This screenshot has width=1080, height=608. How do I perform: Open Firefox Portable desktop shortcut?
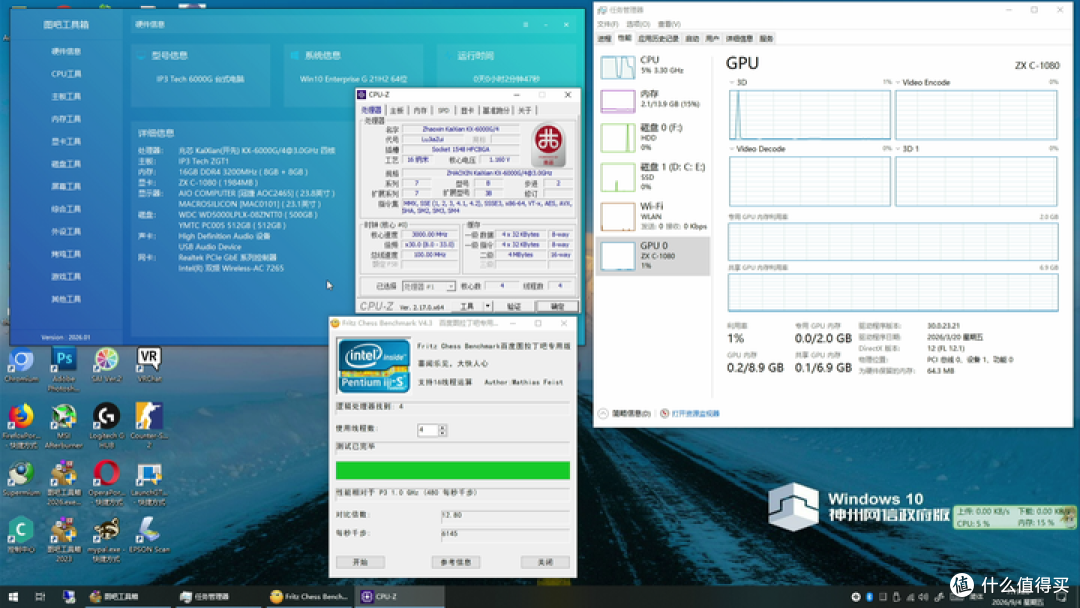21,426
